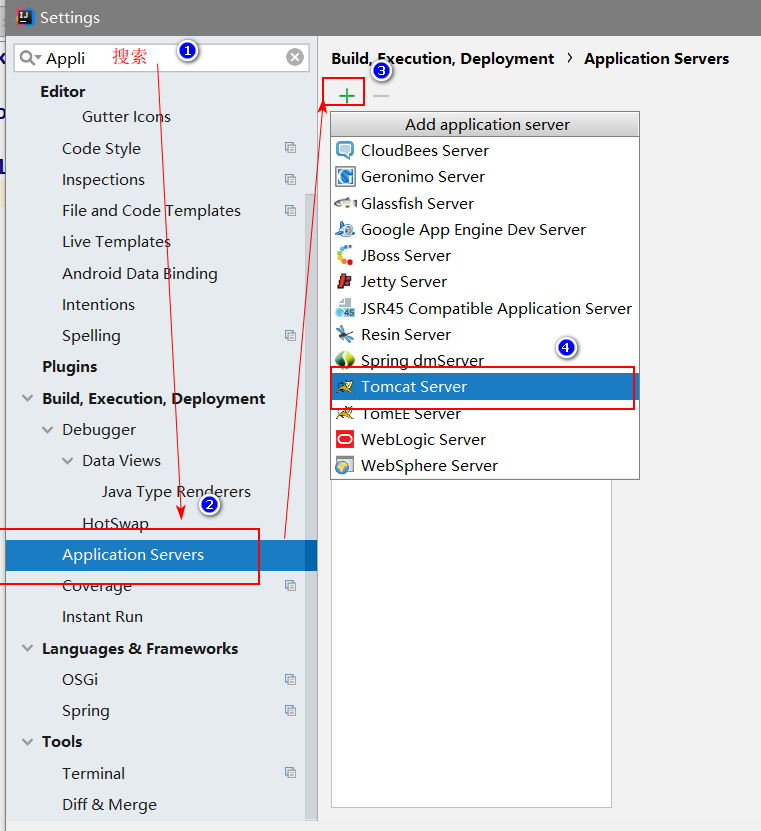Click project-level icon next to Spring
Screen dimensions: 761x831
coord(290,711)
